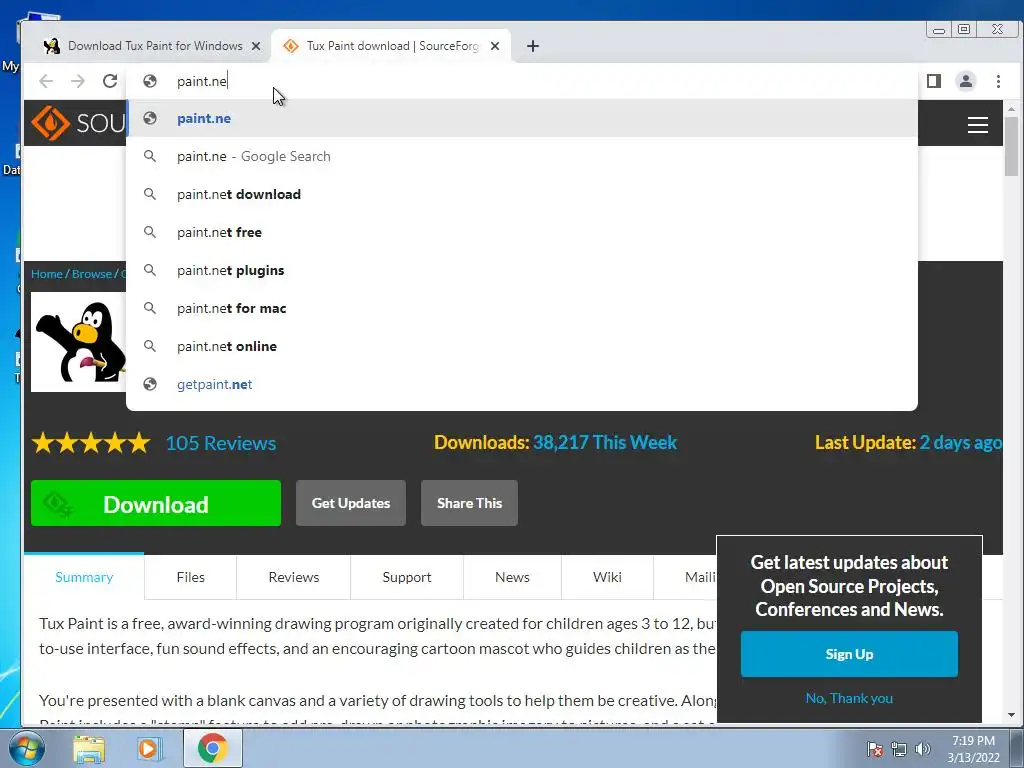
Task: Click the five-star rating
Action: 91,443
